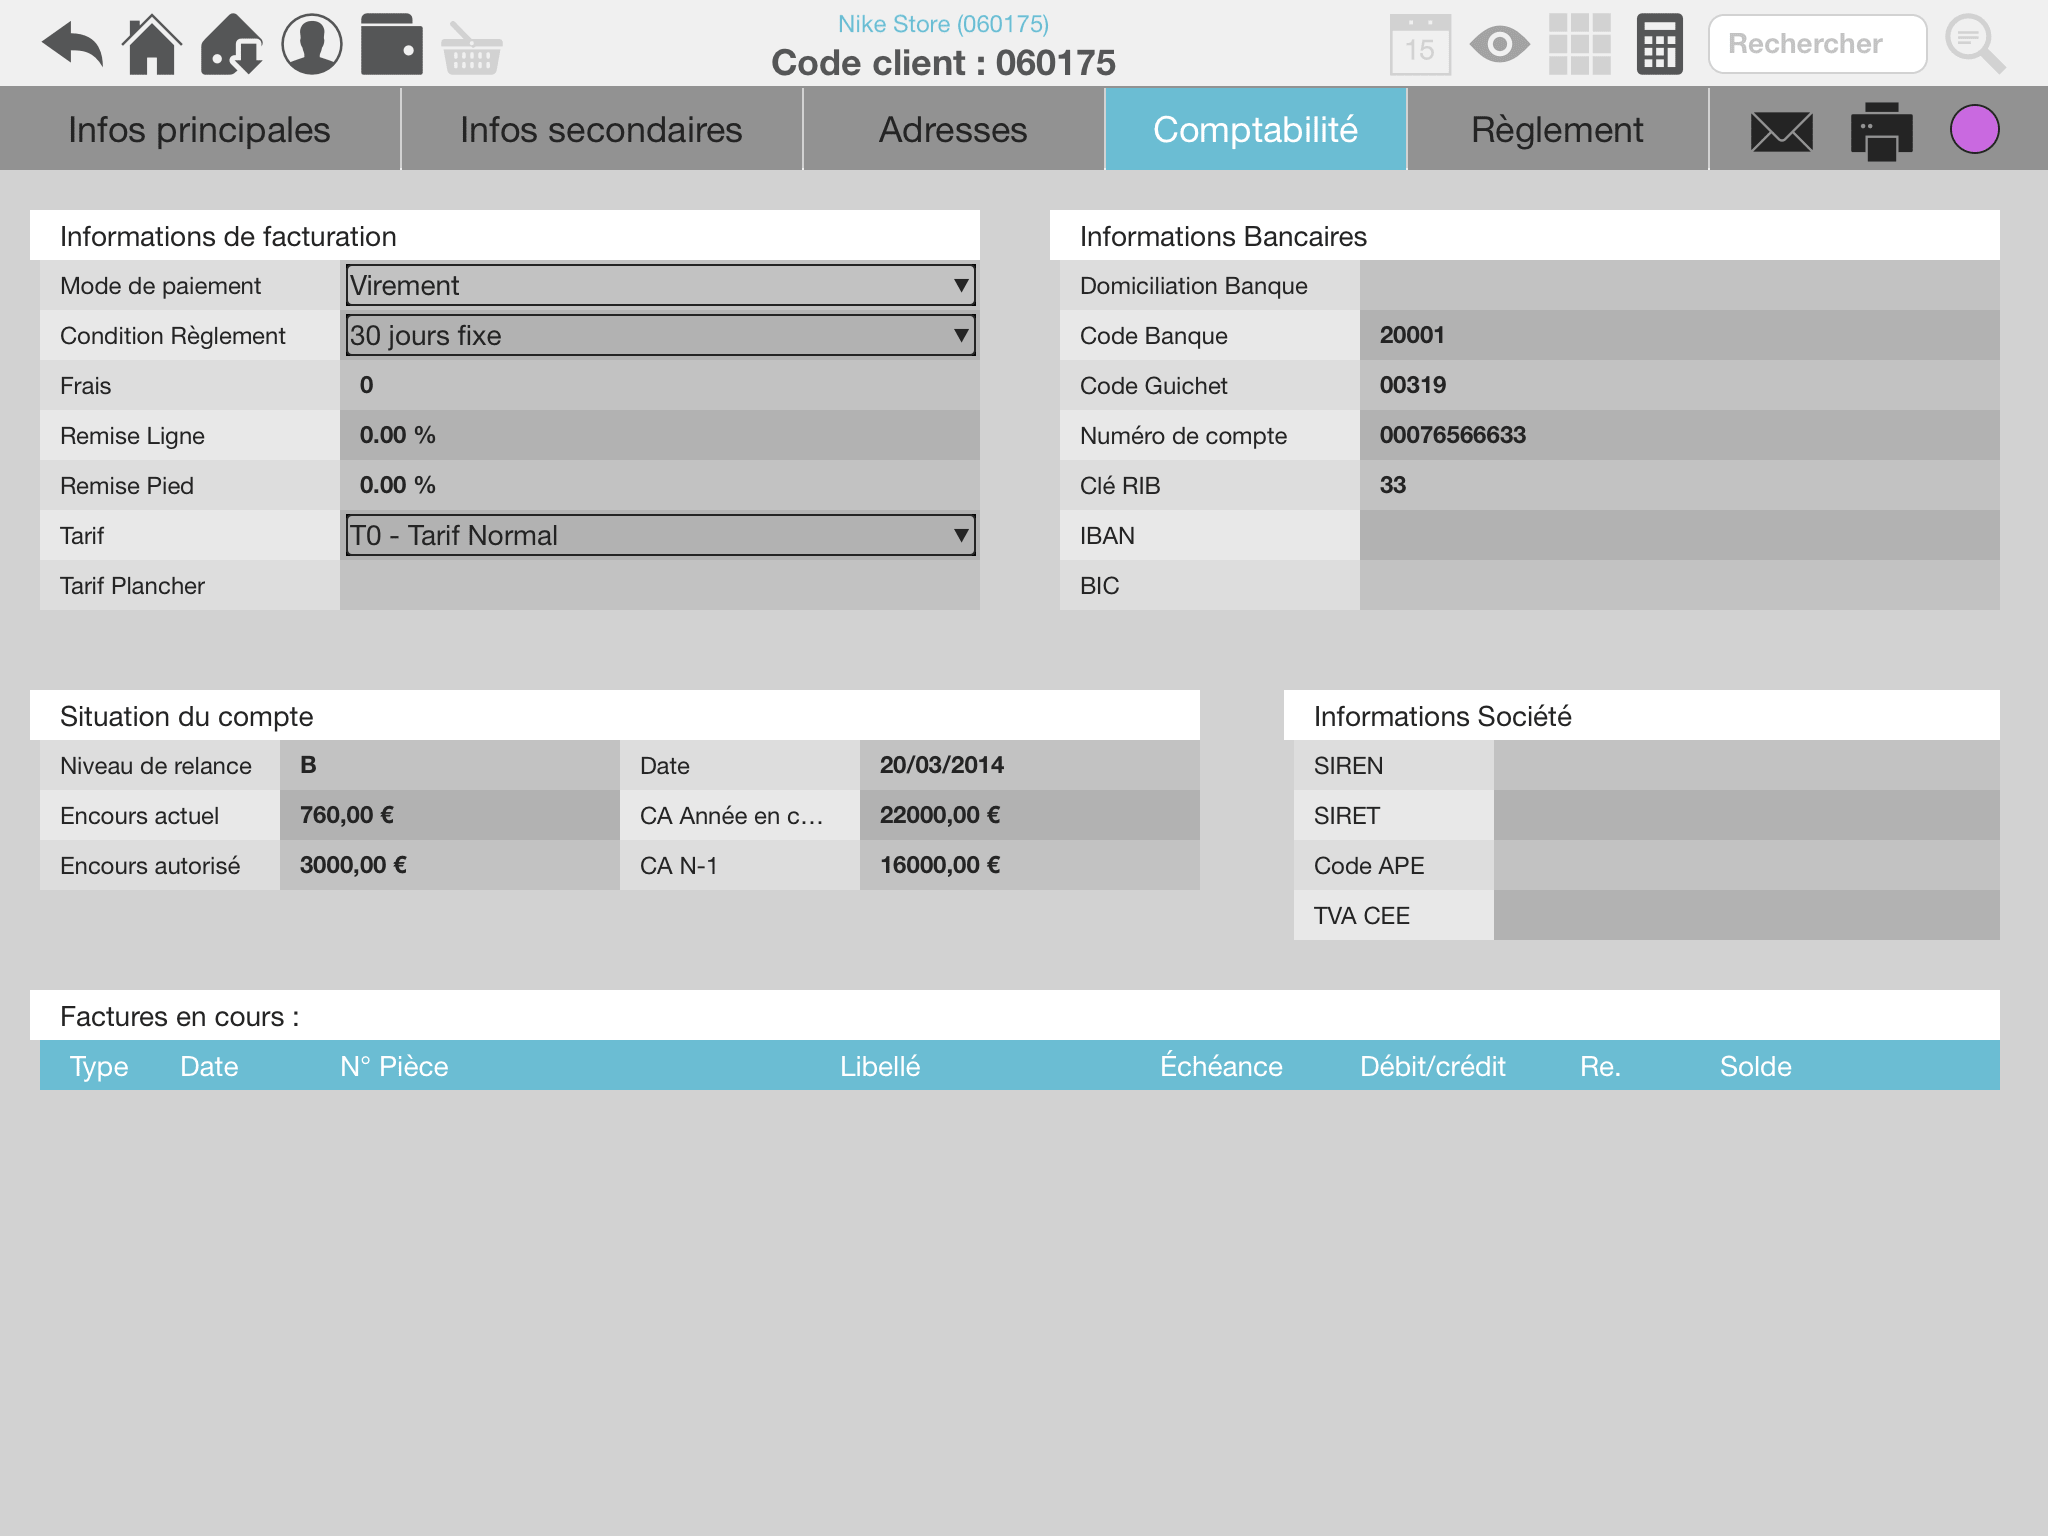Open the customer contact profile icon
2048x1536 pixels.
(x=312, y=42)
